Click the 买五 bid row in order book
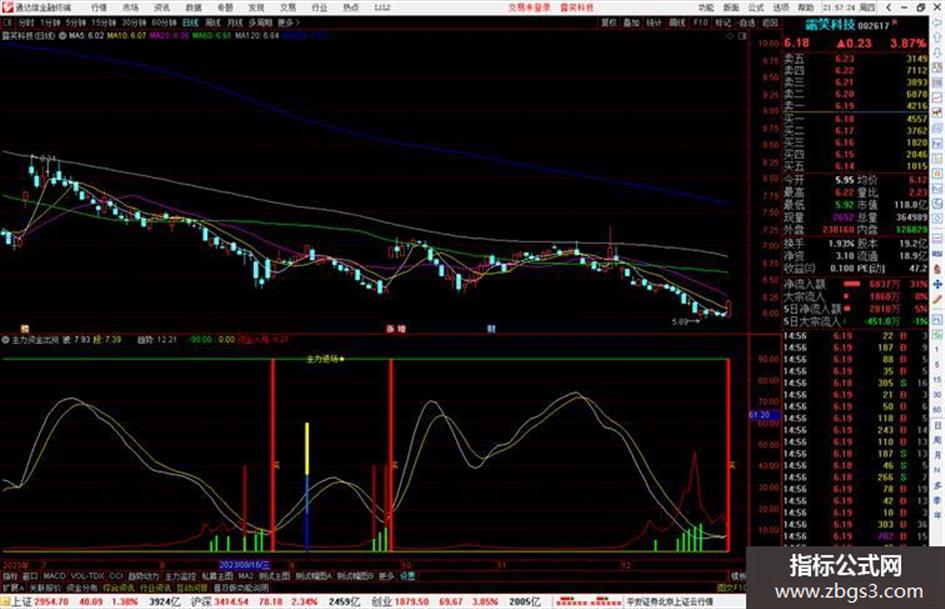 [x=855, y=166]
